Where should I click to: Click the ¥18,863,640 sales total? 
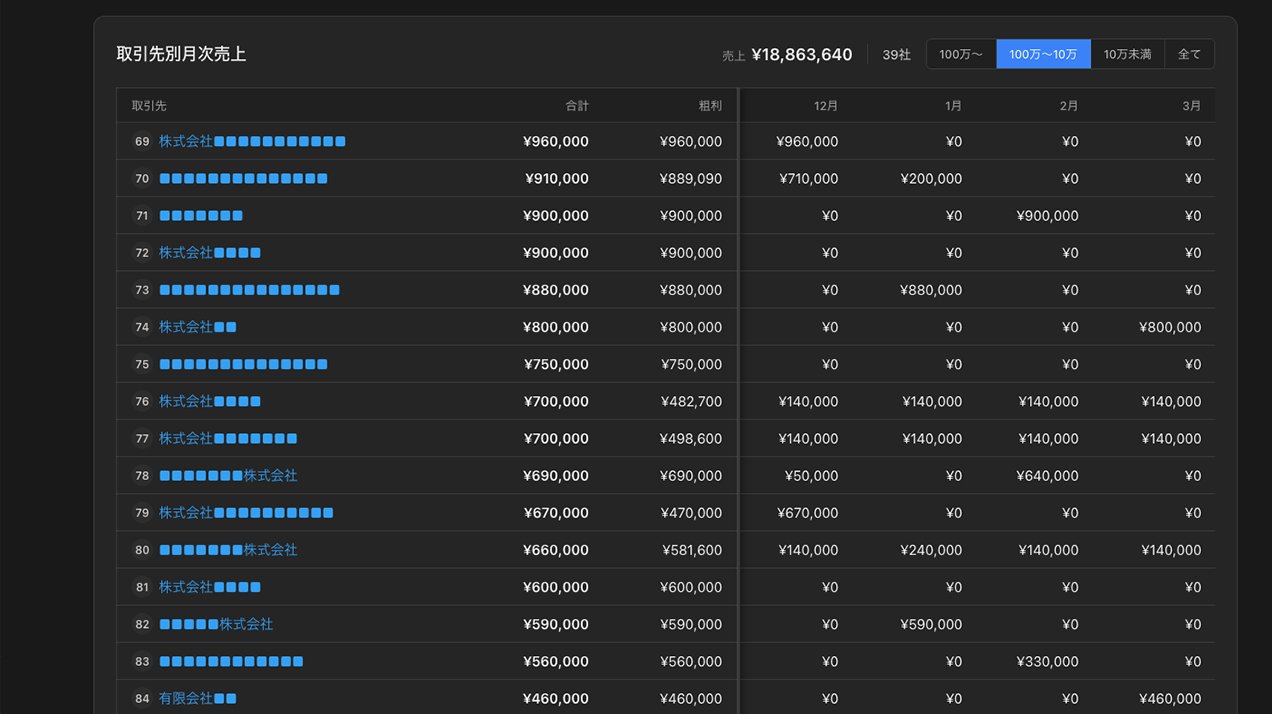[x=801, y=55]
